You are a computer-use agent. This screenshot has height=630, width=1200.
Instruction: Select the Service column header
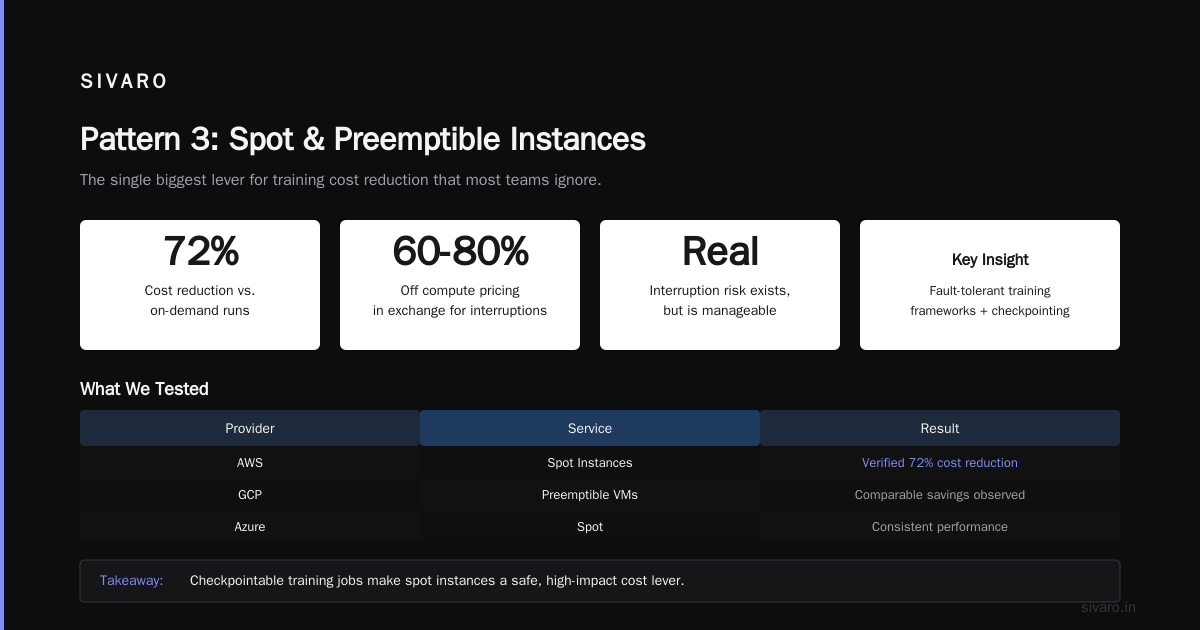(590, 428)
